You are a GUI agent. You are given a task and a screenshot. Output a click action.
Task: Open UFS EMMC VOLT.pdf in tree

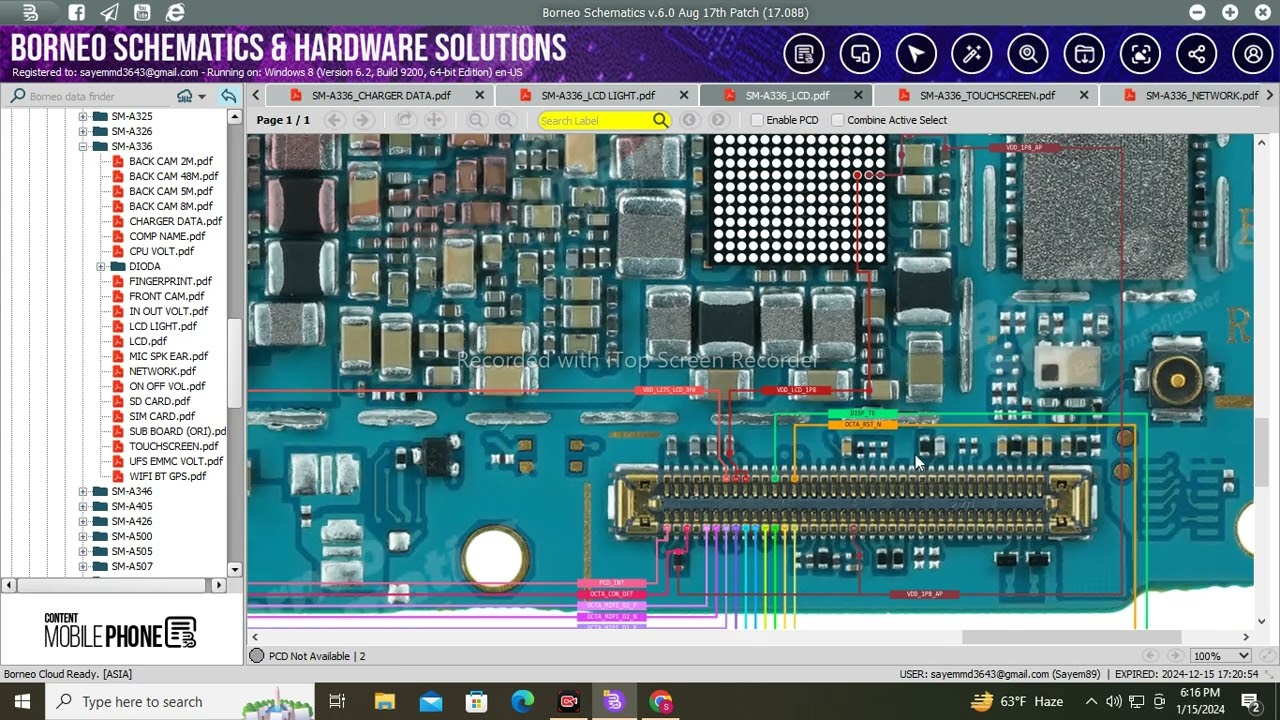(x=175, y=461)
